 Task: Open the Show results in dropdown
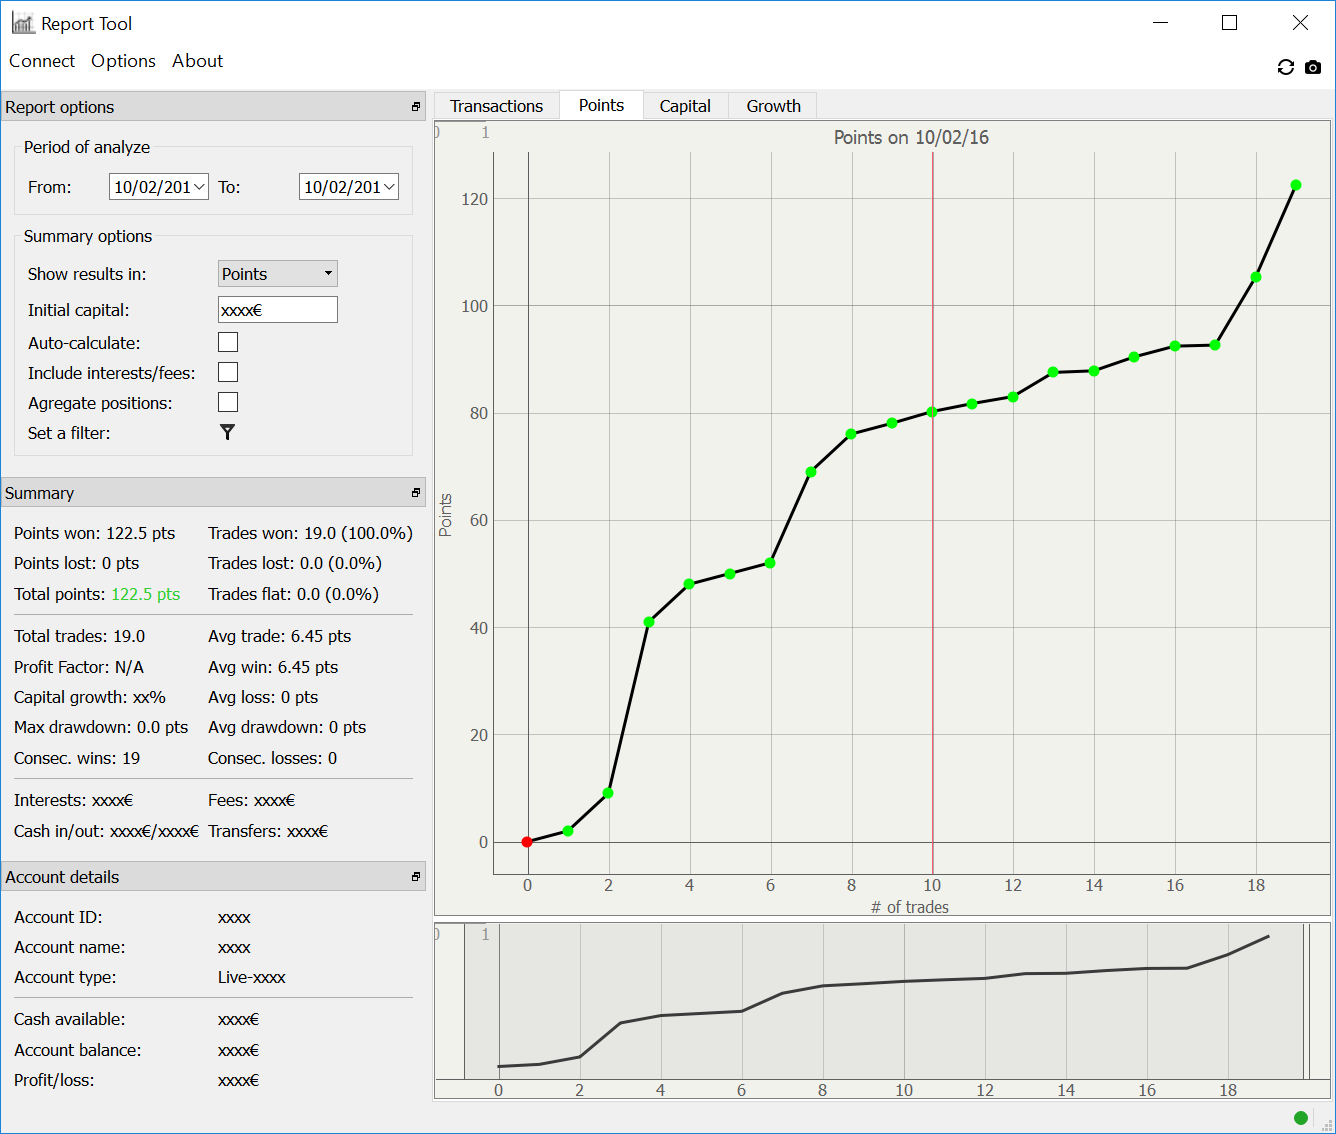pos(278,274)
